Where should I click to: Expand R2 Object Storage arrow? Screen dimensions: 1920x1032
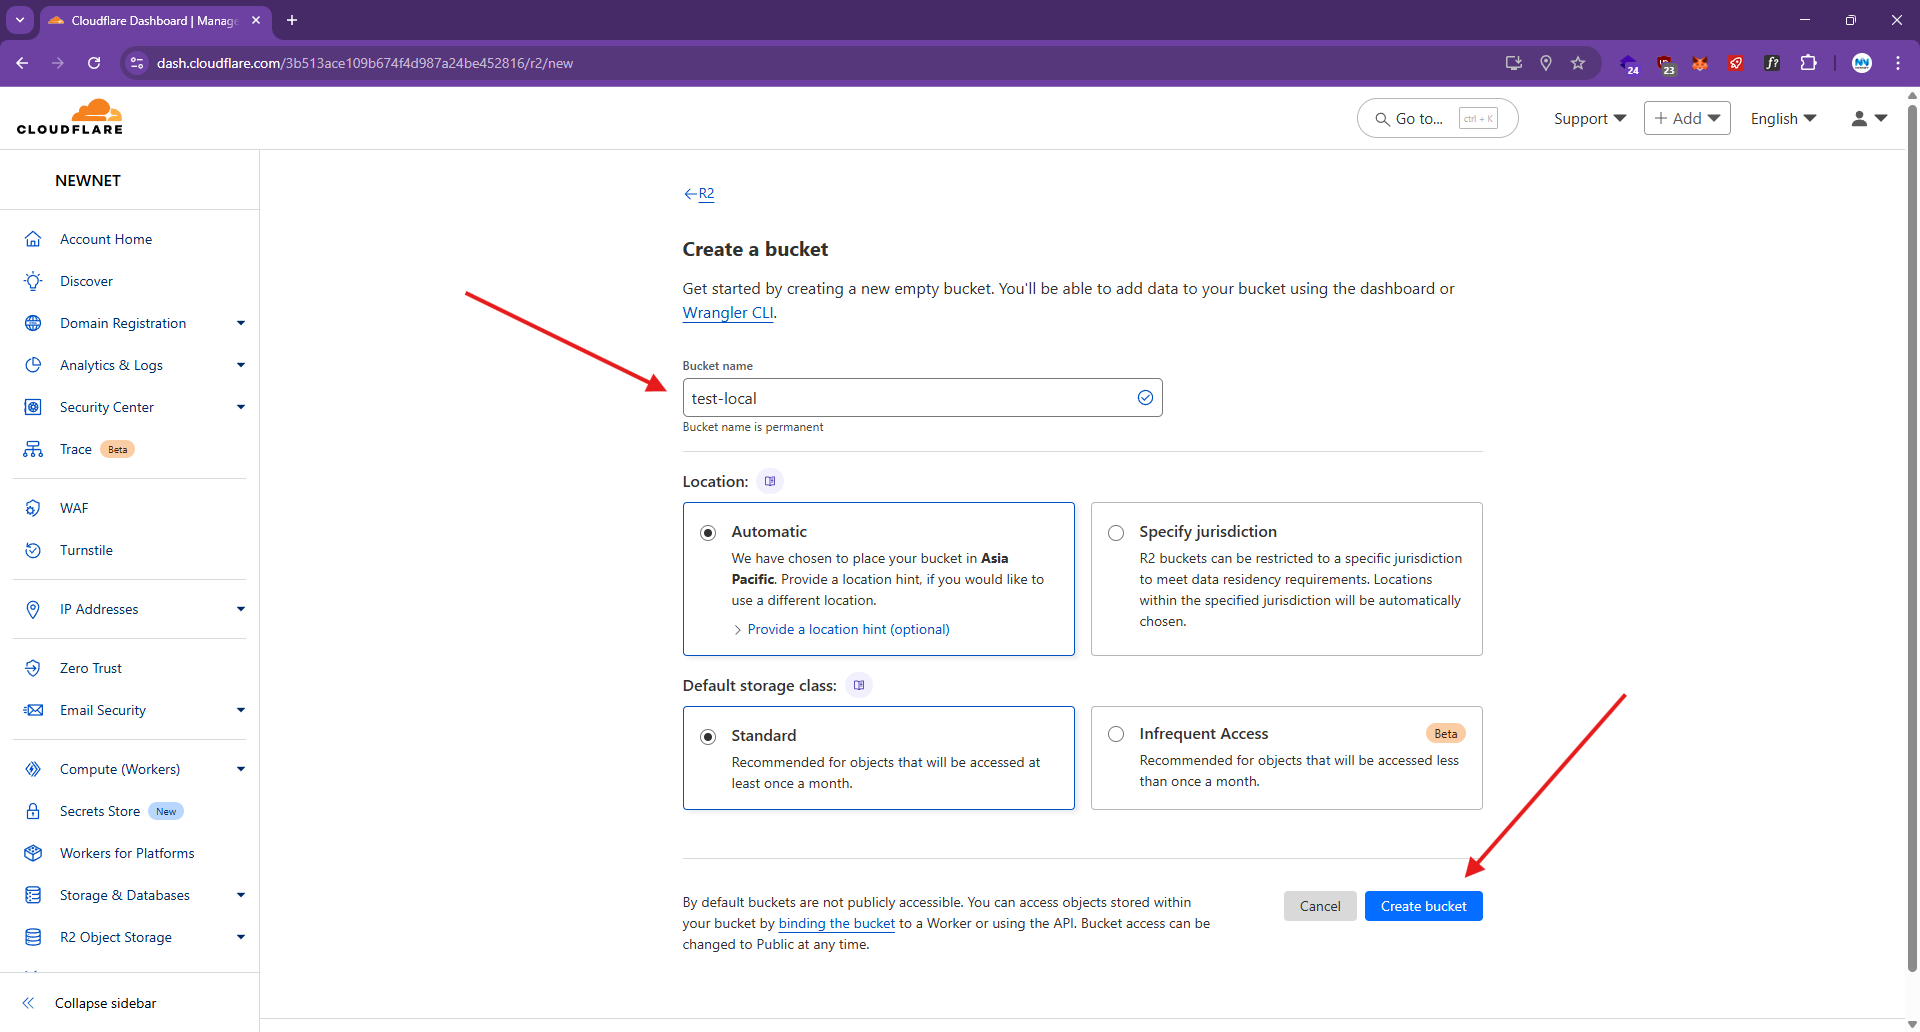pos(241,937)
